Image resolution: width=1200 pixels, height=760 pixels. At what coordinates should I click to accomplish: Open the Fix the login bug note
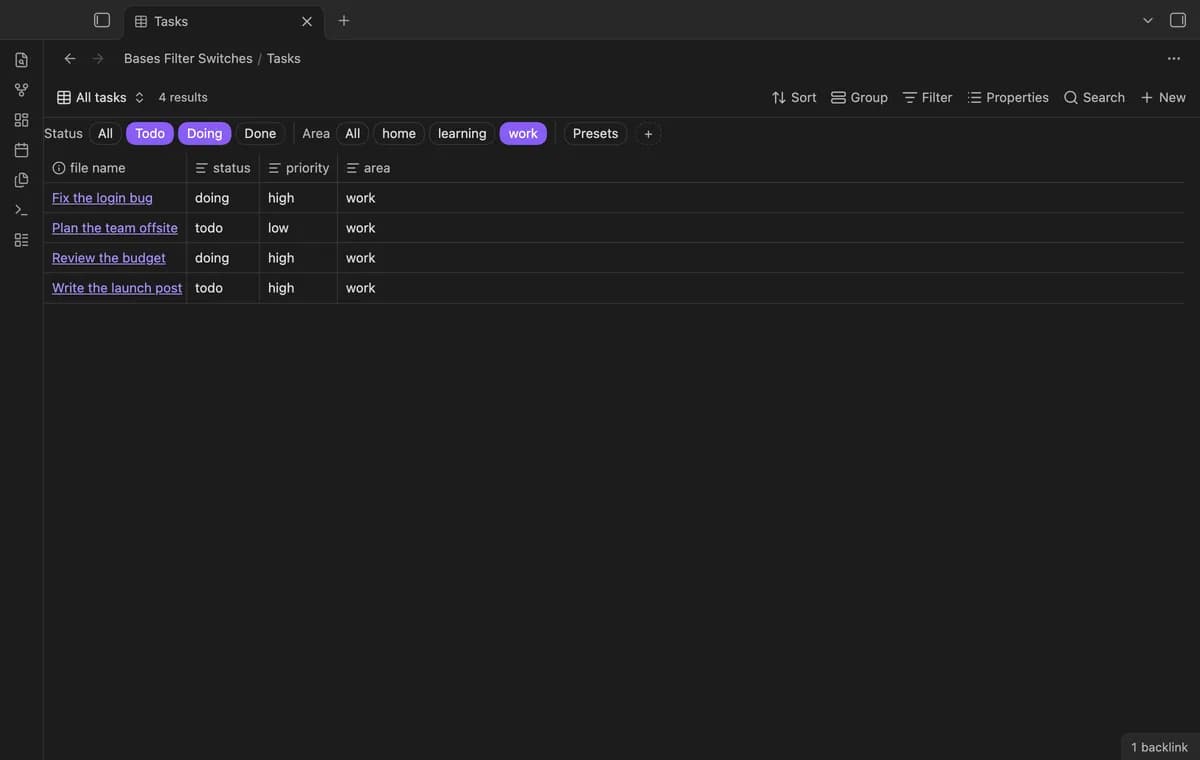[102, 198]
